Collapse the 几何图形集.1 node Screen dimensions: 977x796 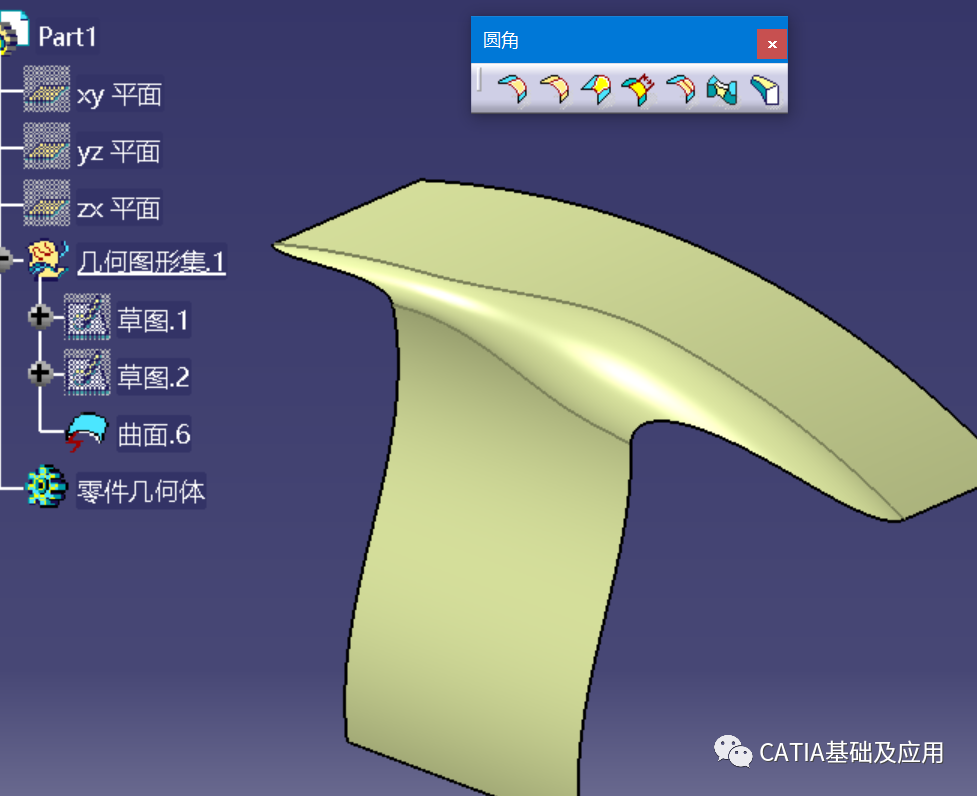4,259
